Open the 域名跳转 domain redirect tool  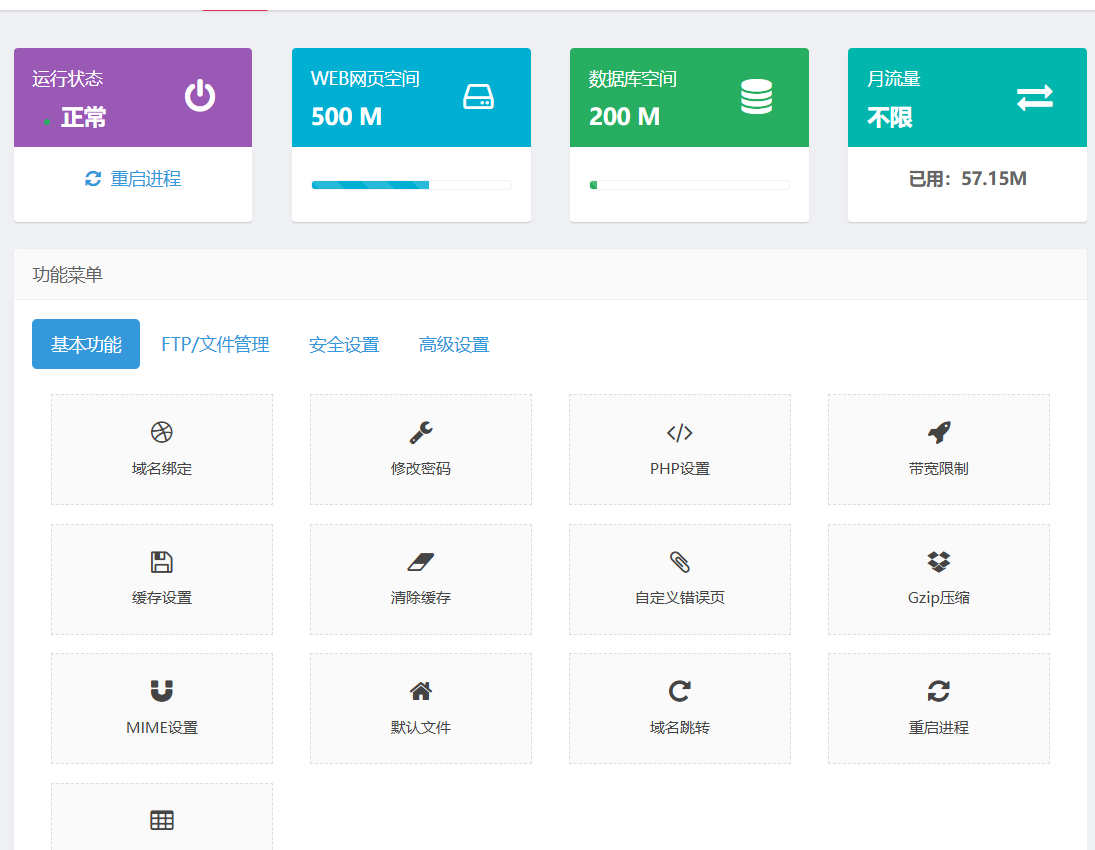679,708
